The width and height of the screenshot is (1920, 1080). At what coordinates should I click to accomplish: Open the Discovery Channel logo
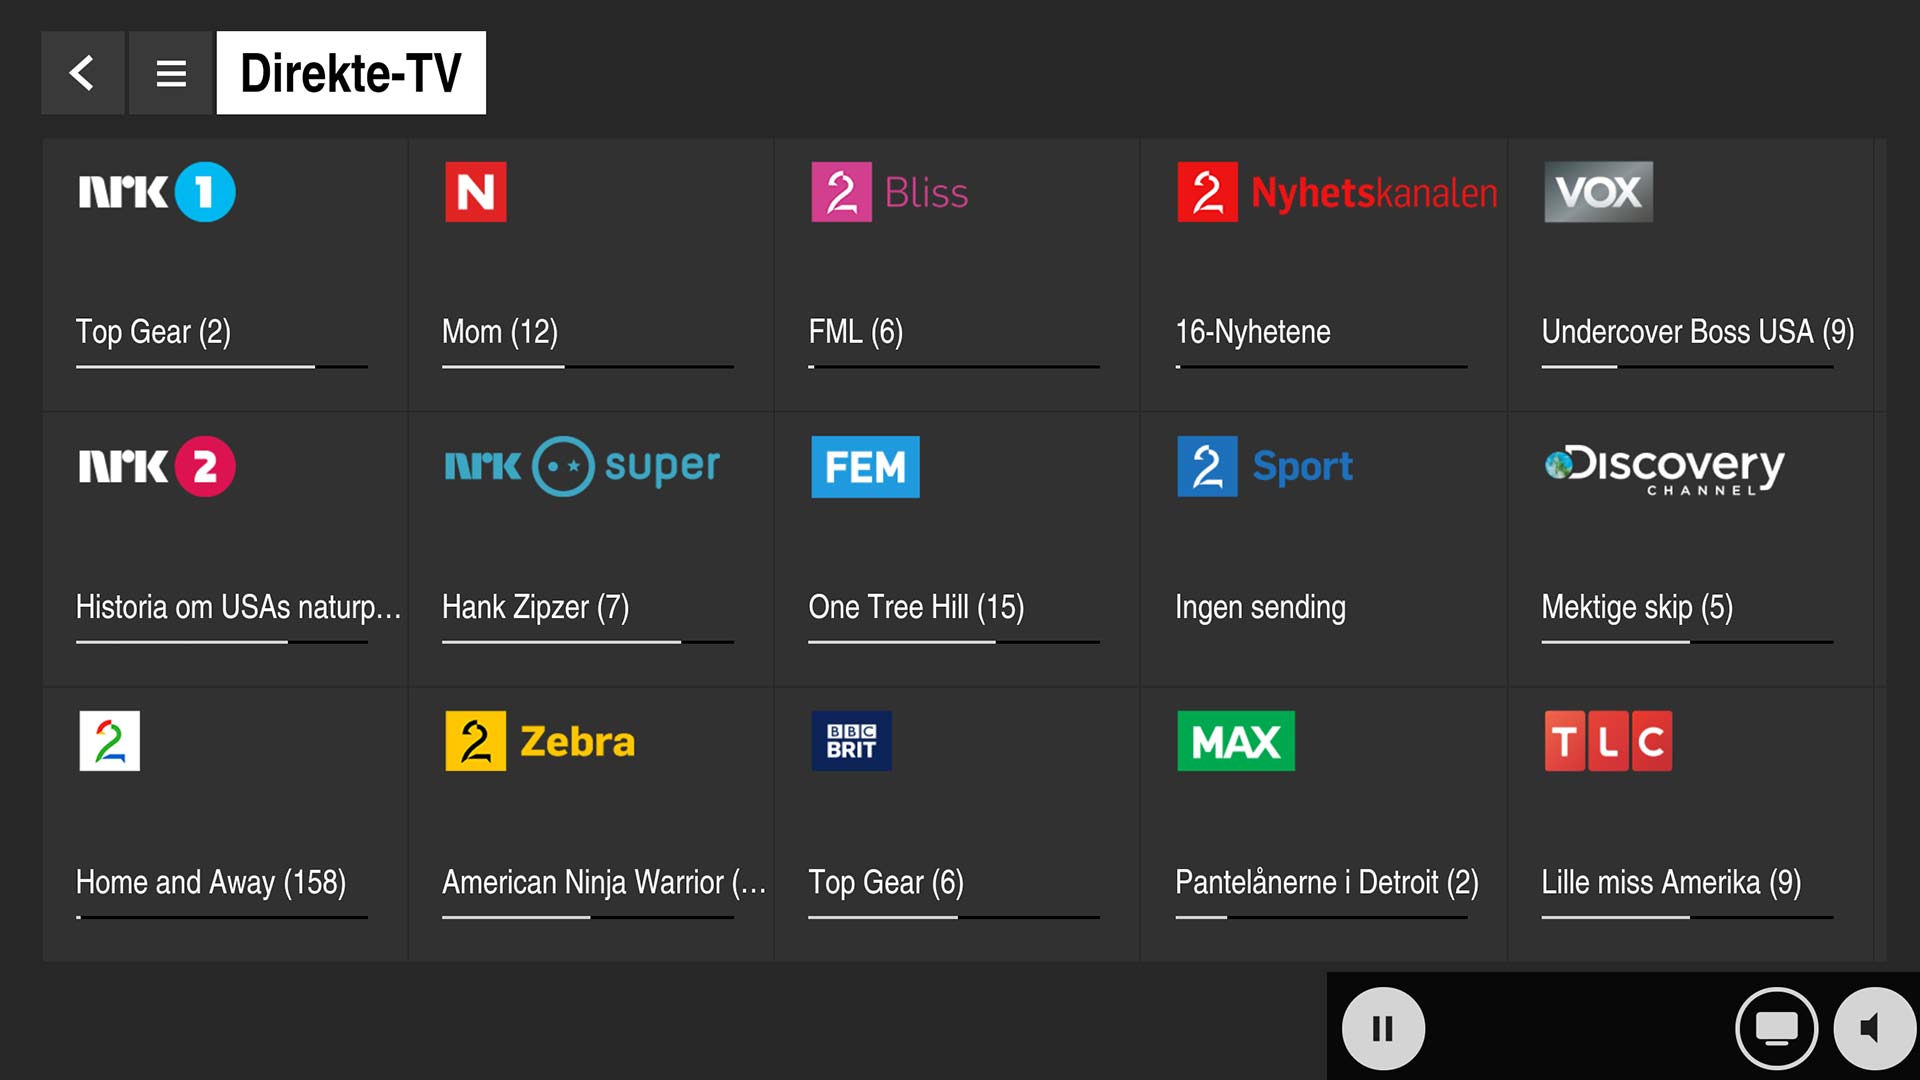point(1664,468)
